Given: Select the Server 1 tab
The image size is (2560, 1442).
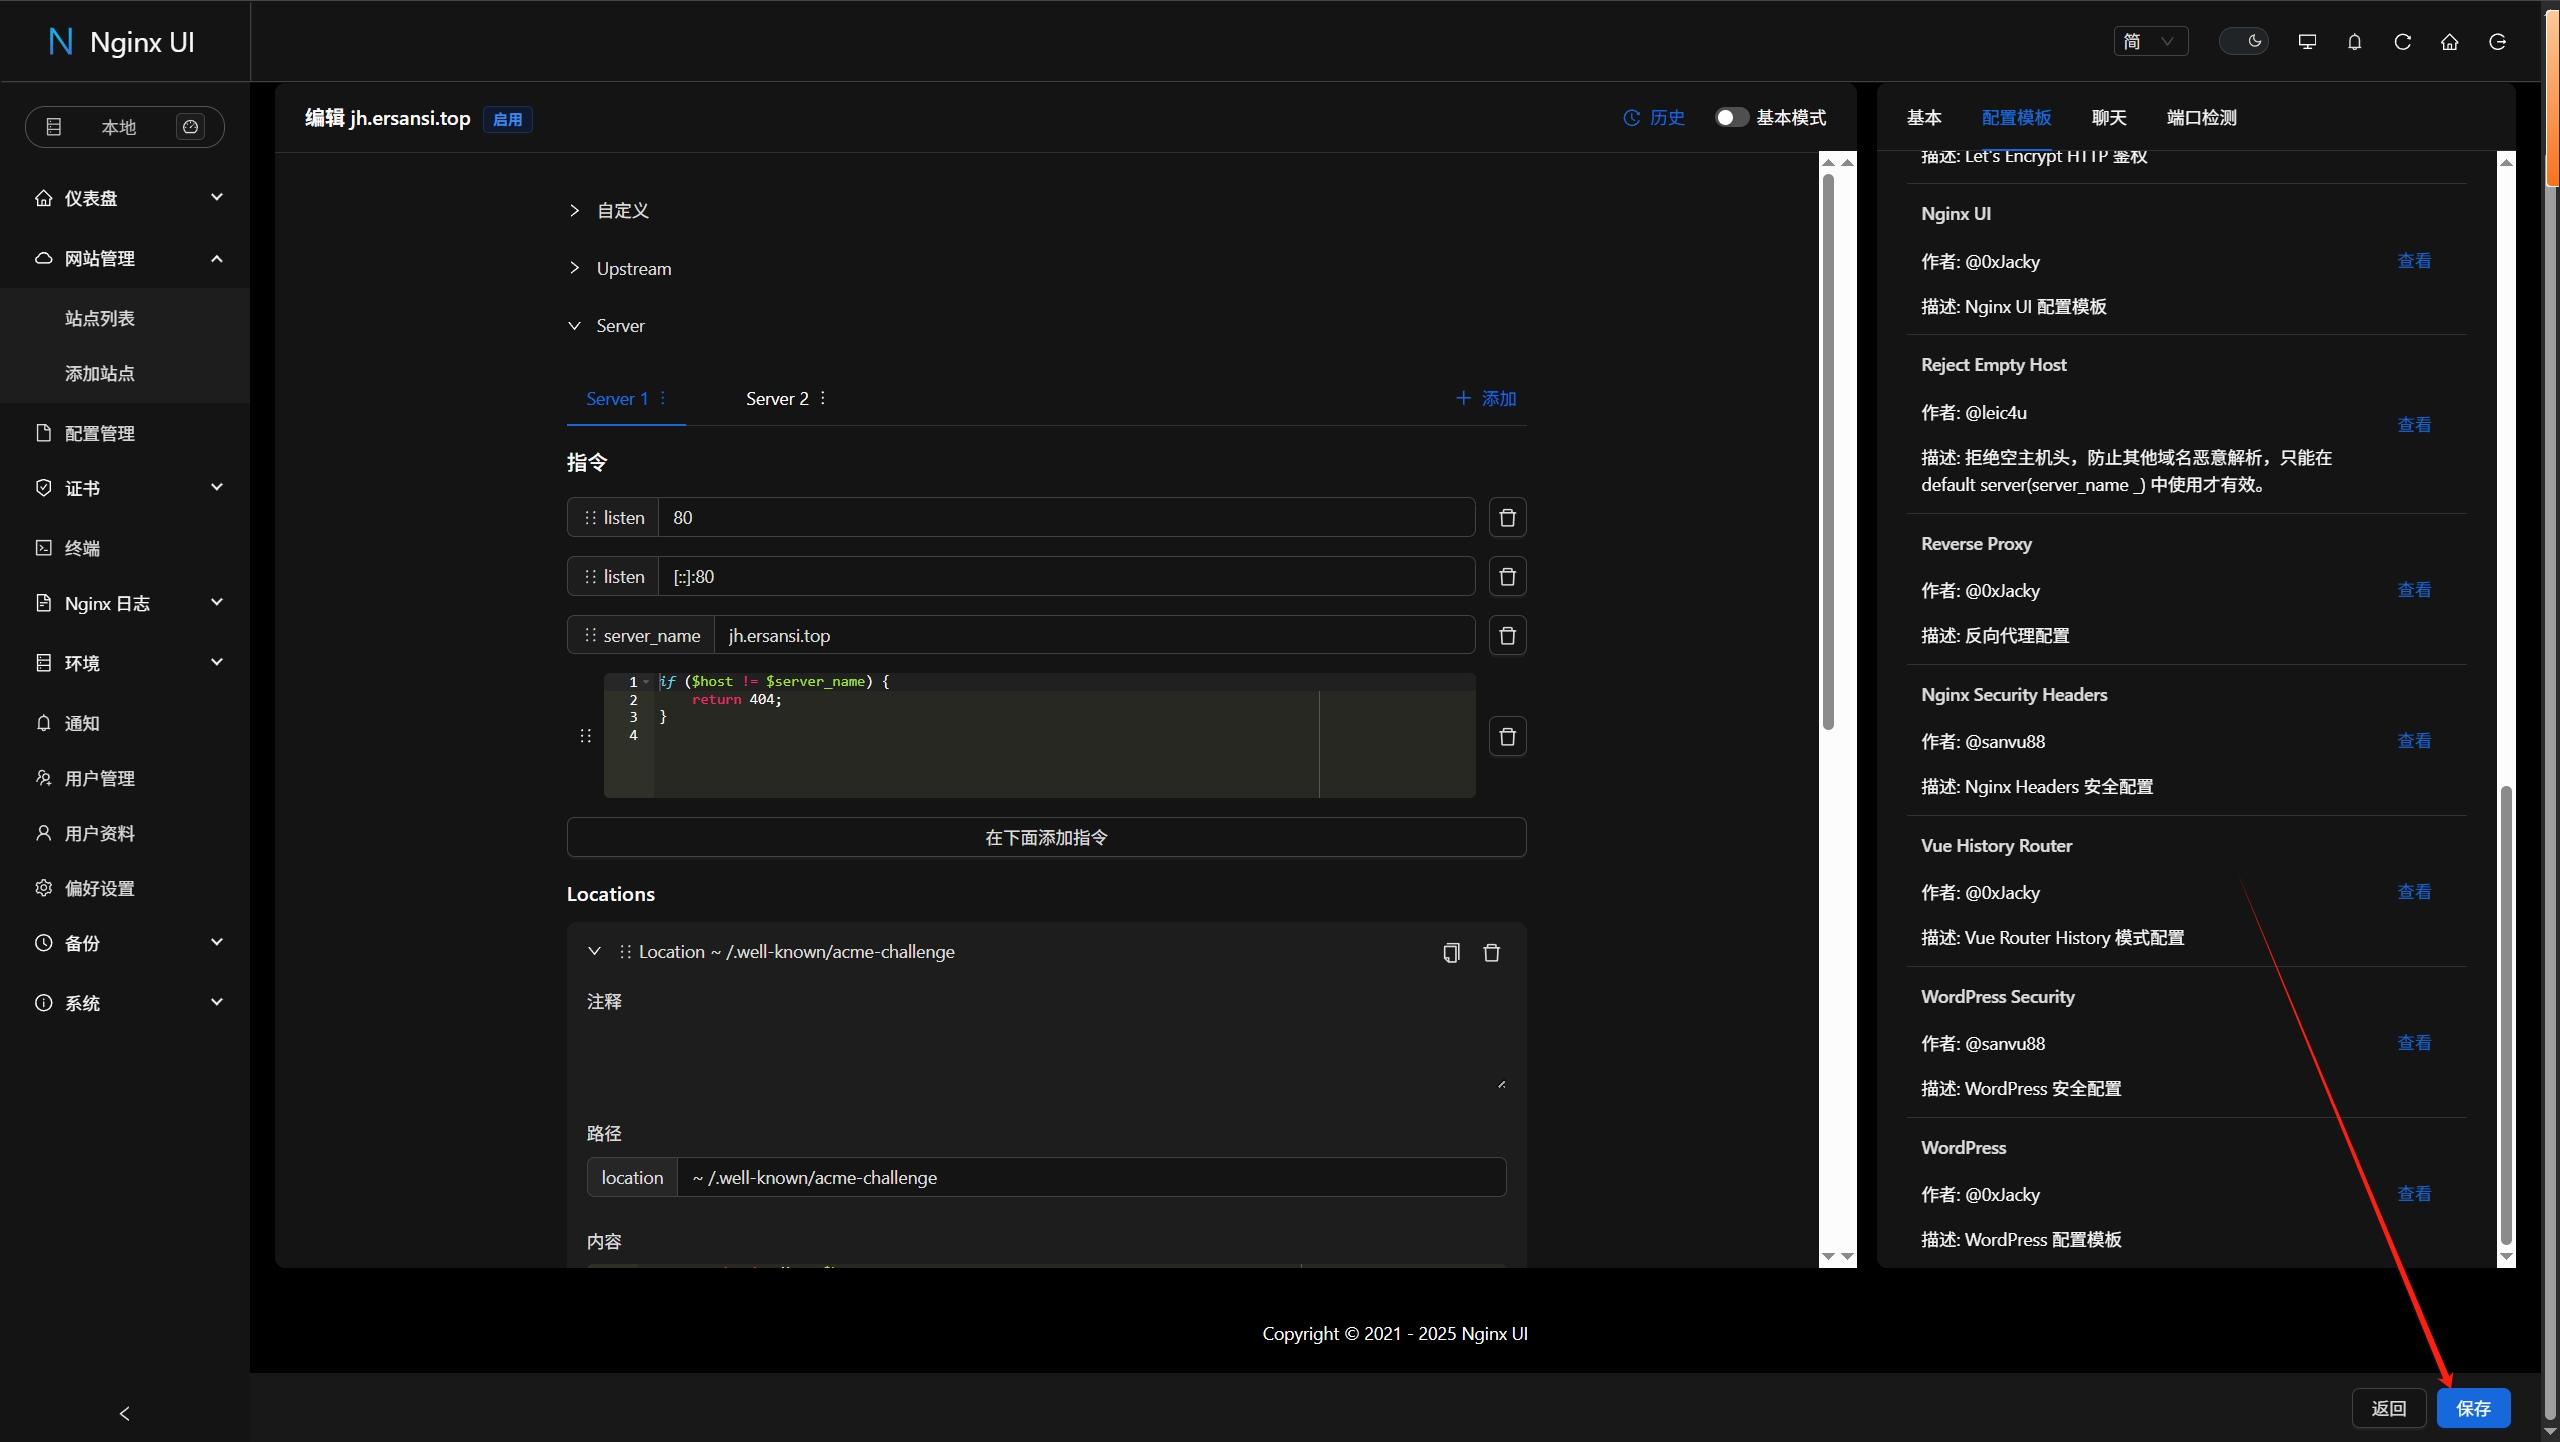Looking at the screenshot, I should (616, 398).
